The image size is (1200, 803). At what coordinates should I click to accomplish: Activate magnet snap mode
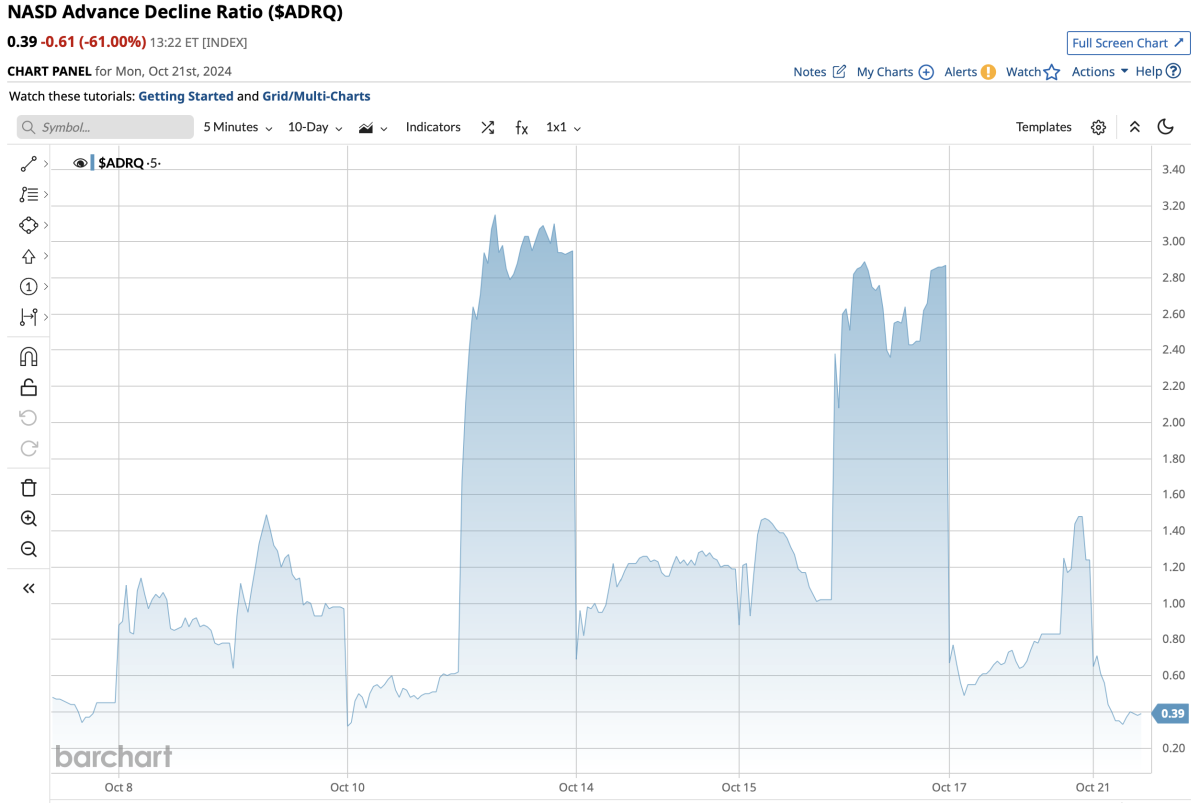(28, 357)
